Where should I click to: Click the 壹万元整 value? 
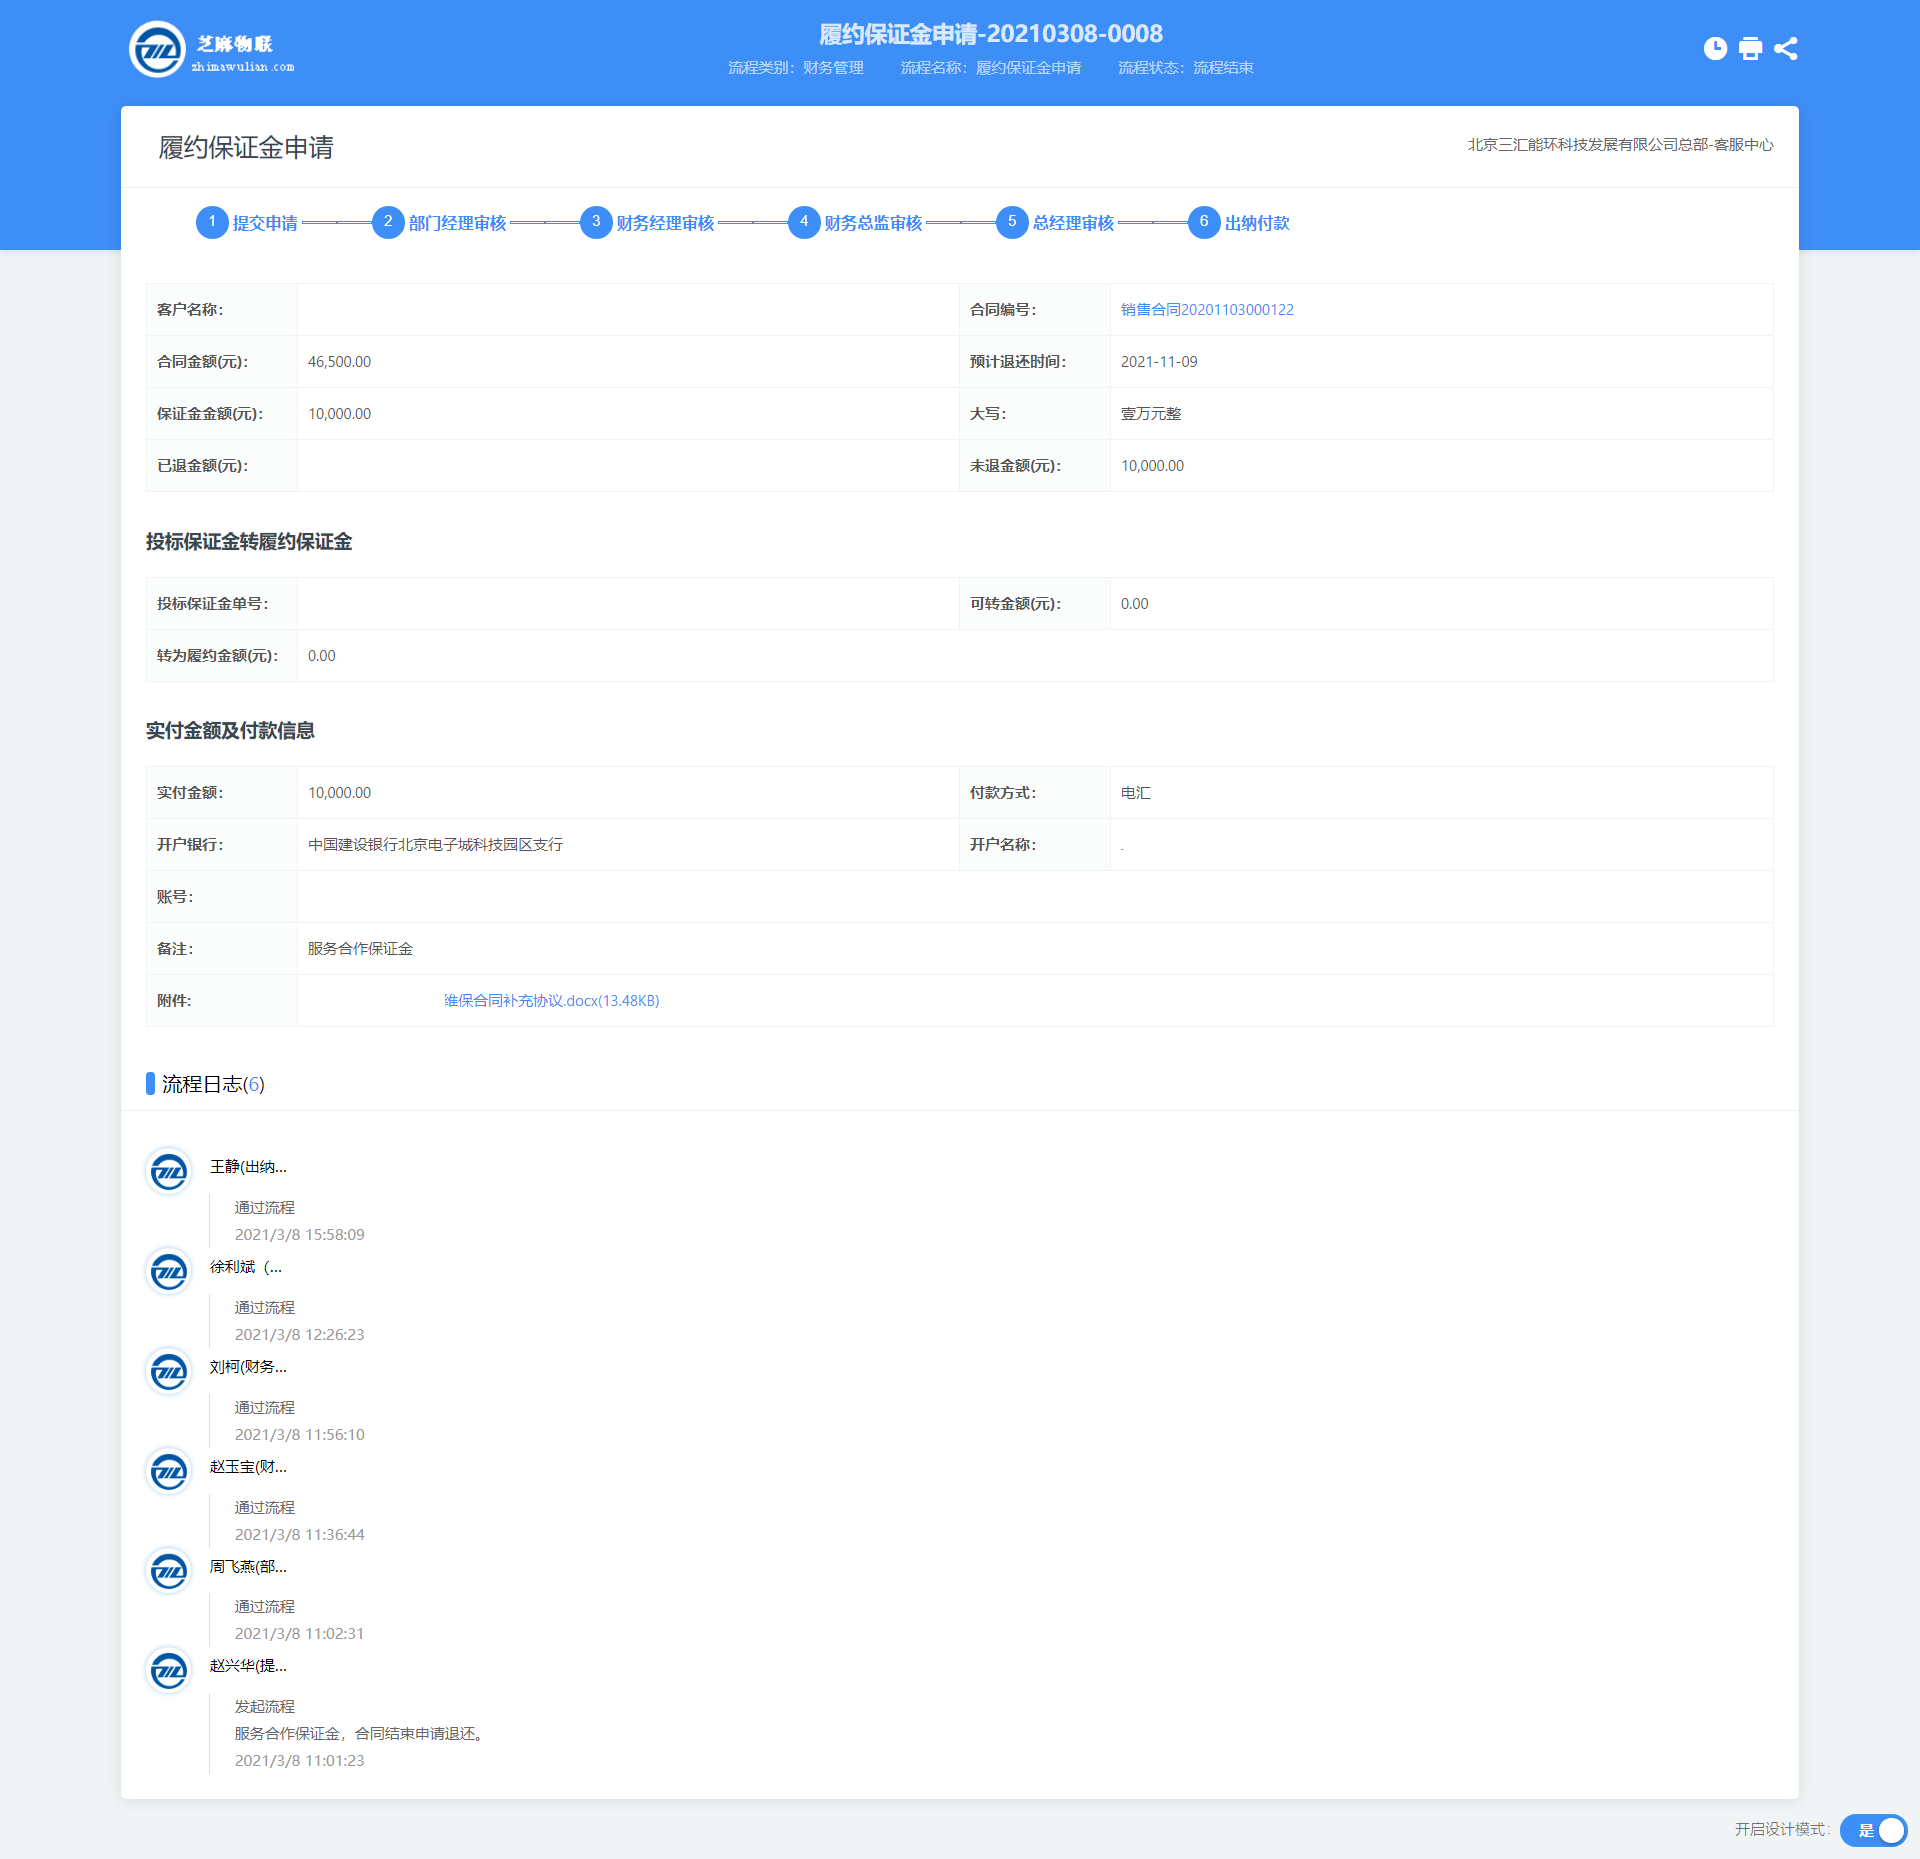(1151, 414)
